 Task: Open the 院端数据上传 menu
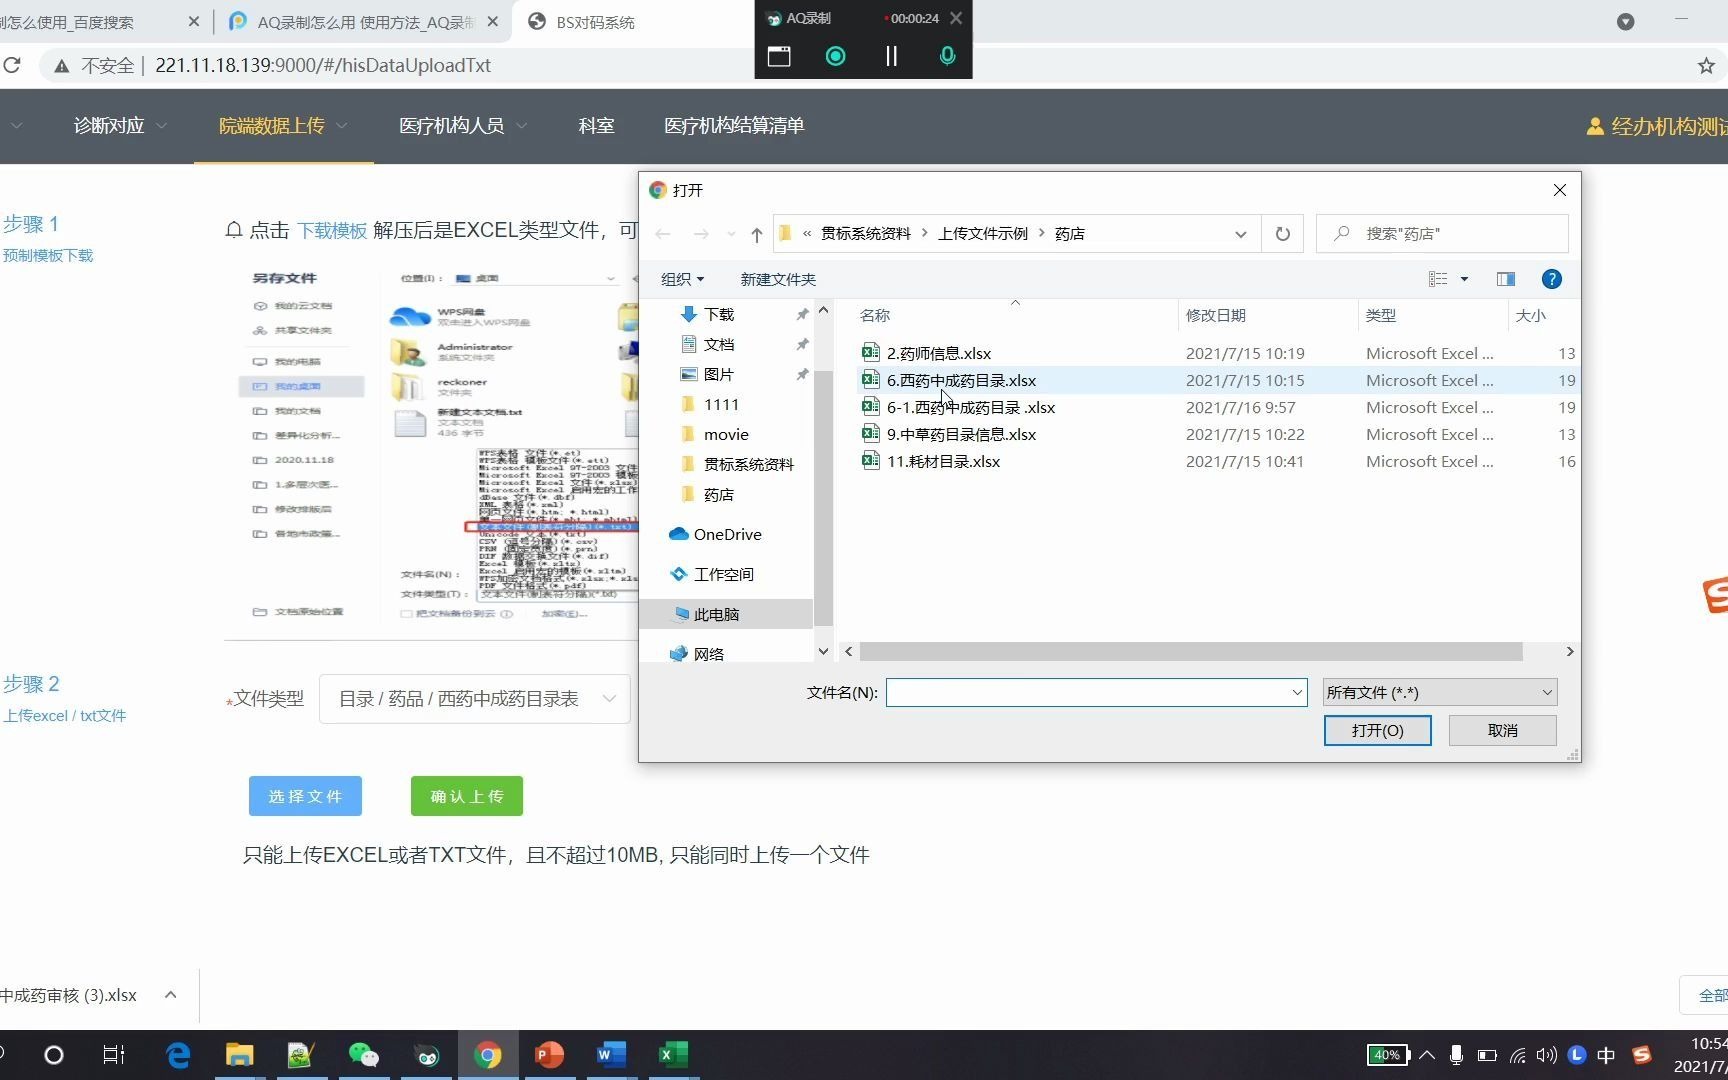click(x=283, y=126)
